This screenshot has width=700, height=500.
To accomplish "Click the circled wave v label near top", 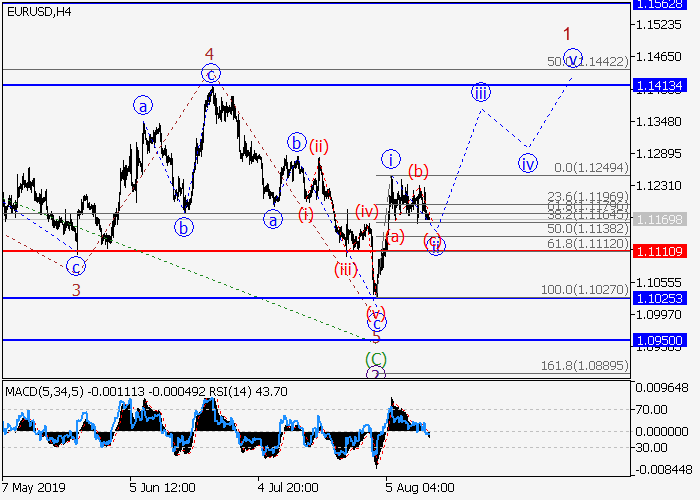I will [572, 58].
